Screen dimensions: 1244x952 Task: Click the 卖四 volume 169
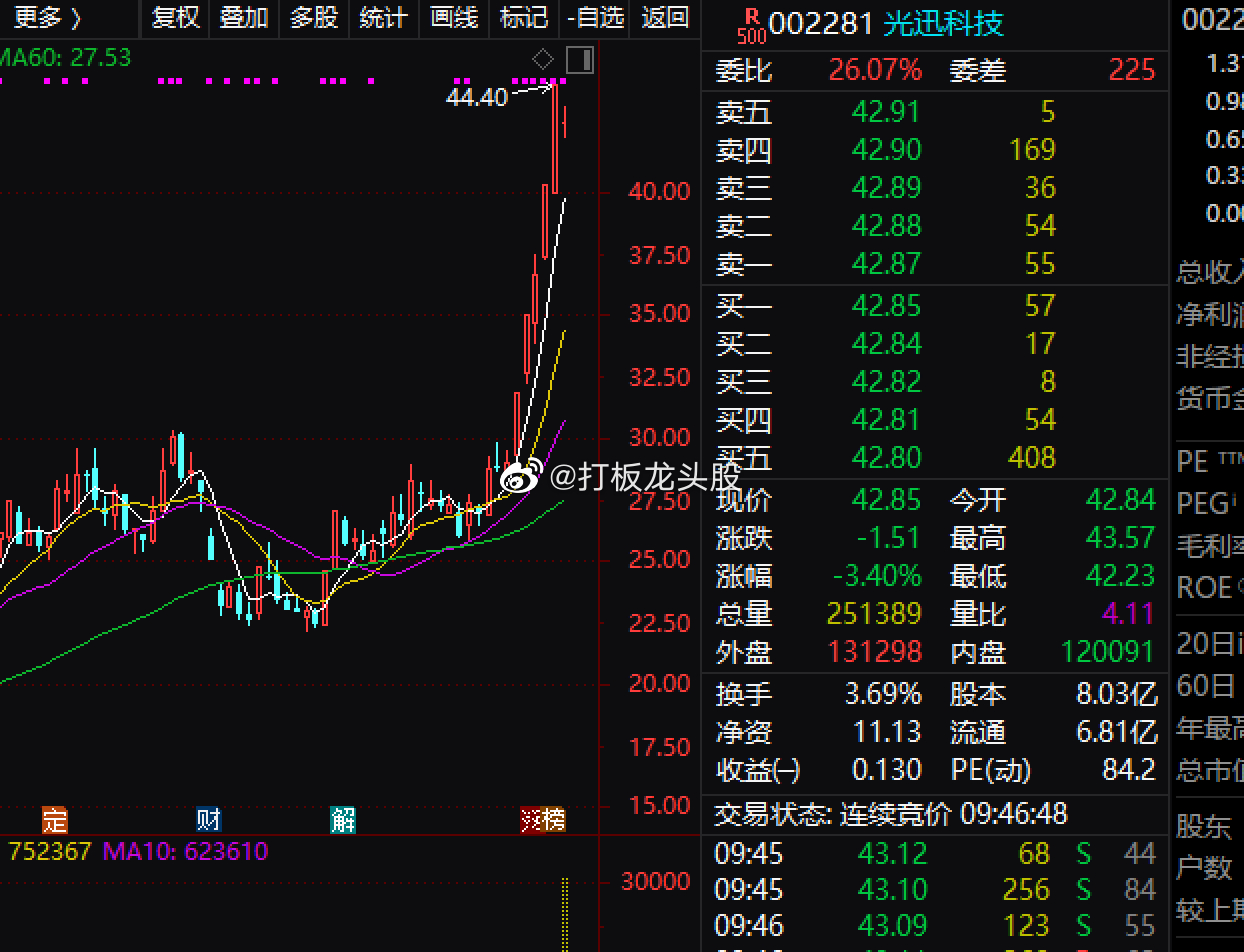(x=1032, y=150)
